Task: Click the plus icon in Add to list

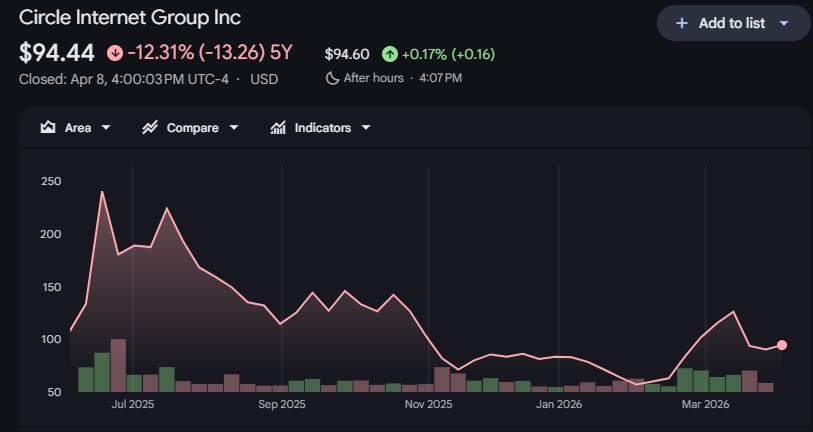Action: coord(682,23)
